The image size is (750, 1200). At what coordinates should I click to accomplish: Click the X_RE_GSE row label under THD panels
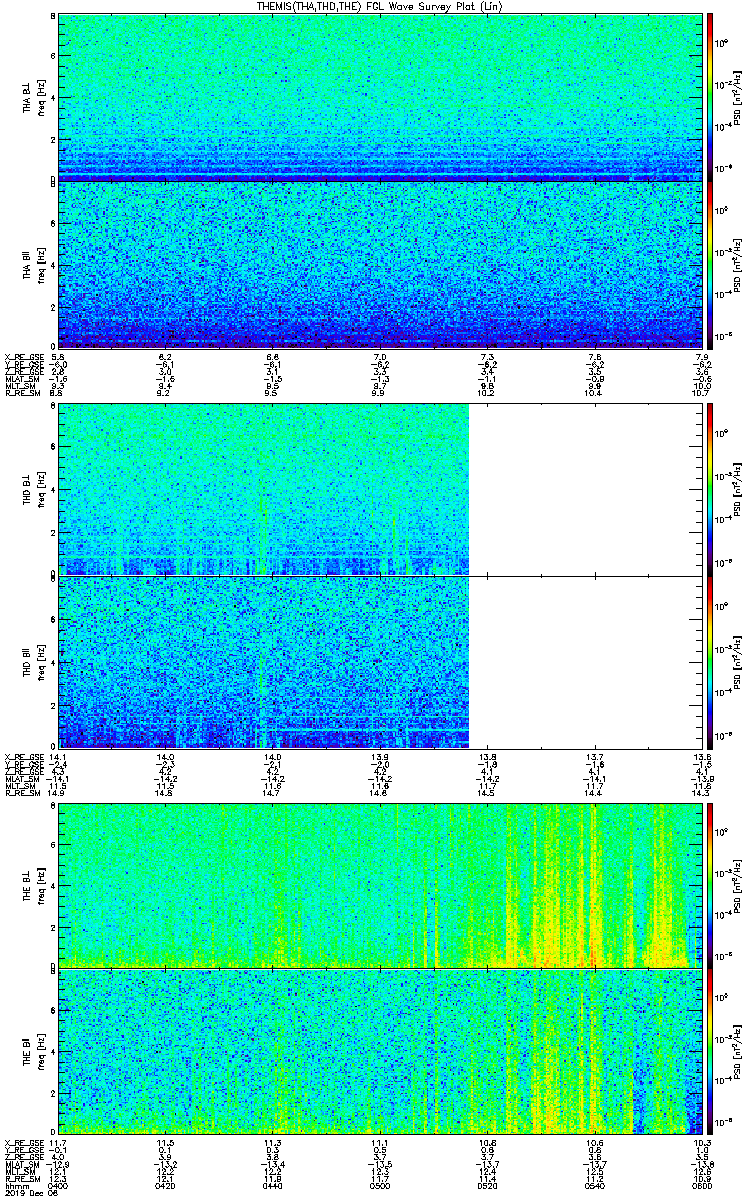click(24, 756)
